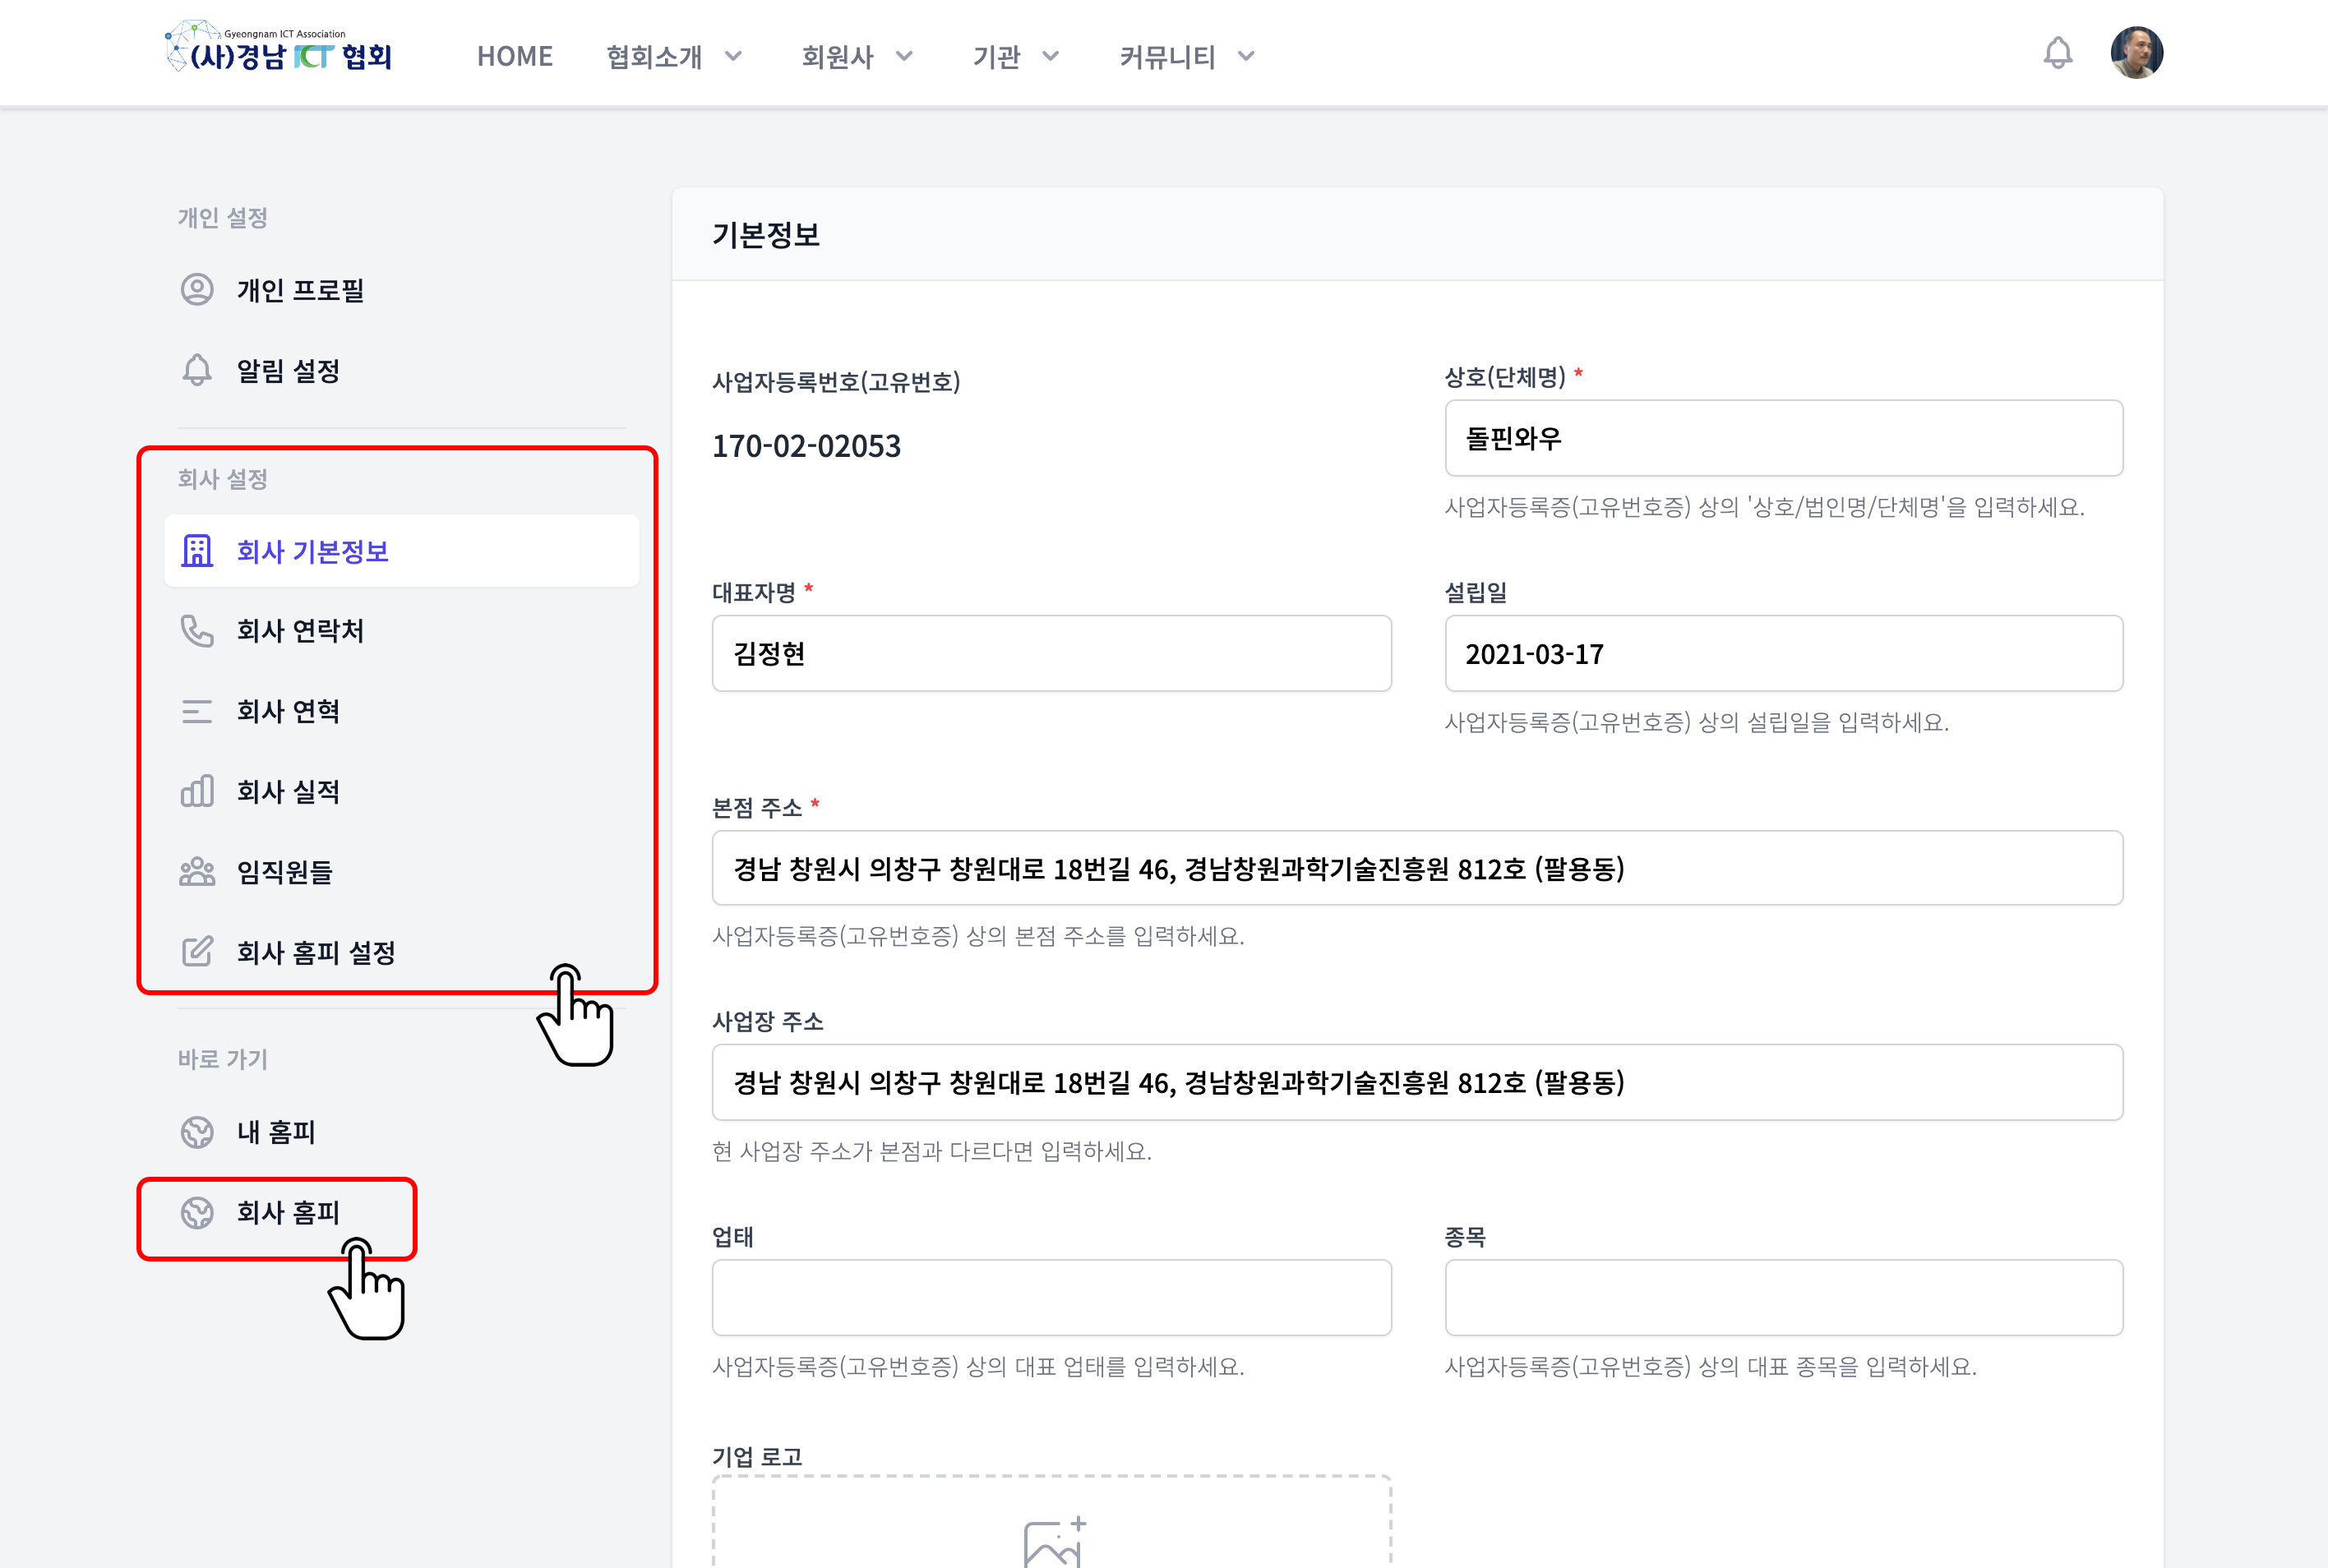Click the 기본정보 panel heading

766,235
